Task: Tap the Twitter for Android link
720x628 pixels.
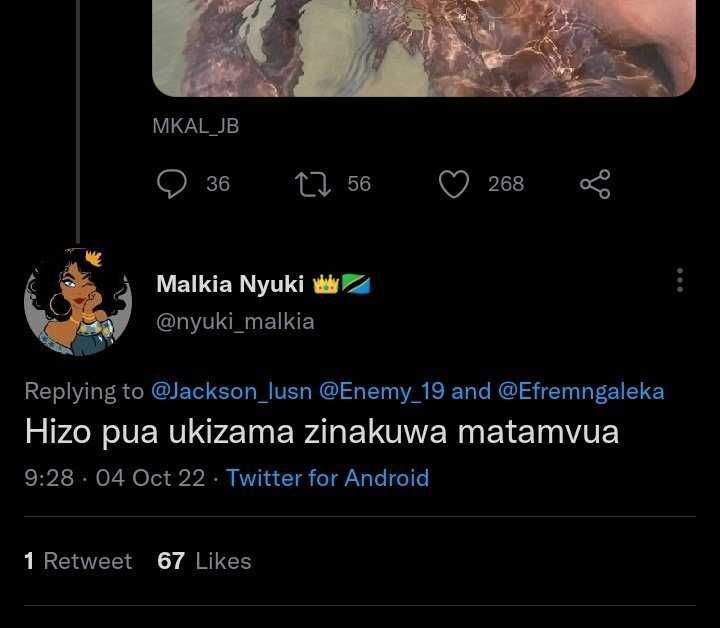Action: coord(327,478)
